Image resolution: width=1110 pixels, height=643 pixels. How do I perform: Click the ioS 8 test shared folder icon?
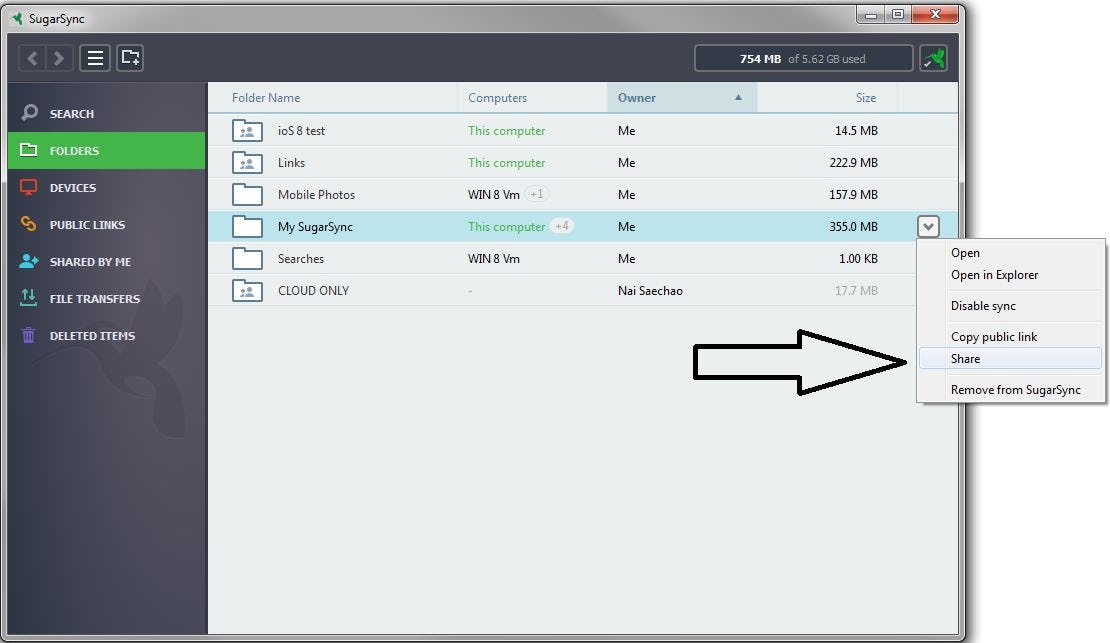247,130
